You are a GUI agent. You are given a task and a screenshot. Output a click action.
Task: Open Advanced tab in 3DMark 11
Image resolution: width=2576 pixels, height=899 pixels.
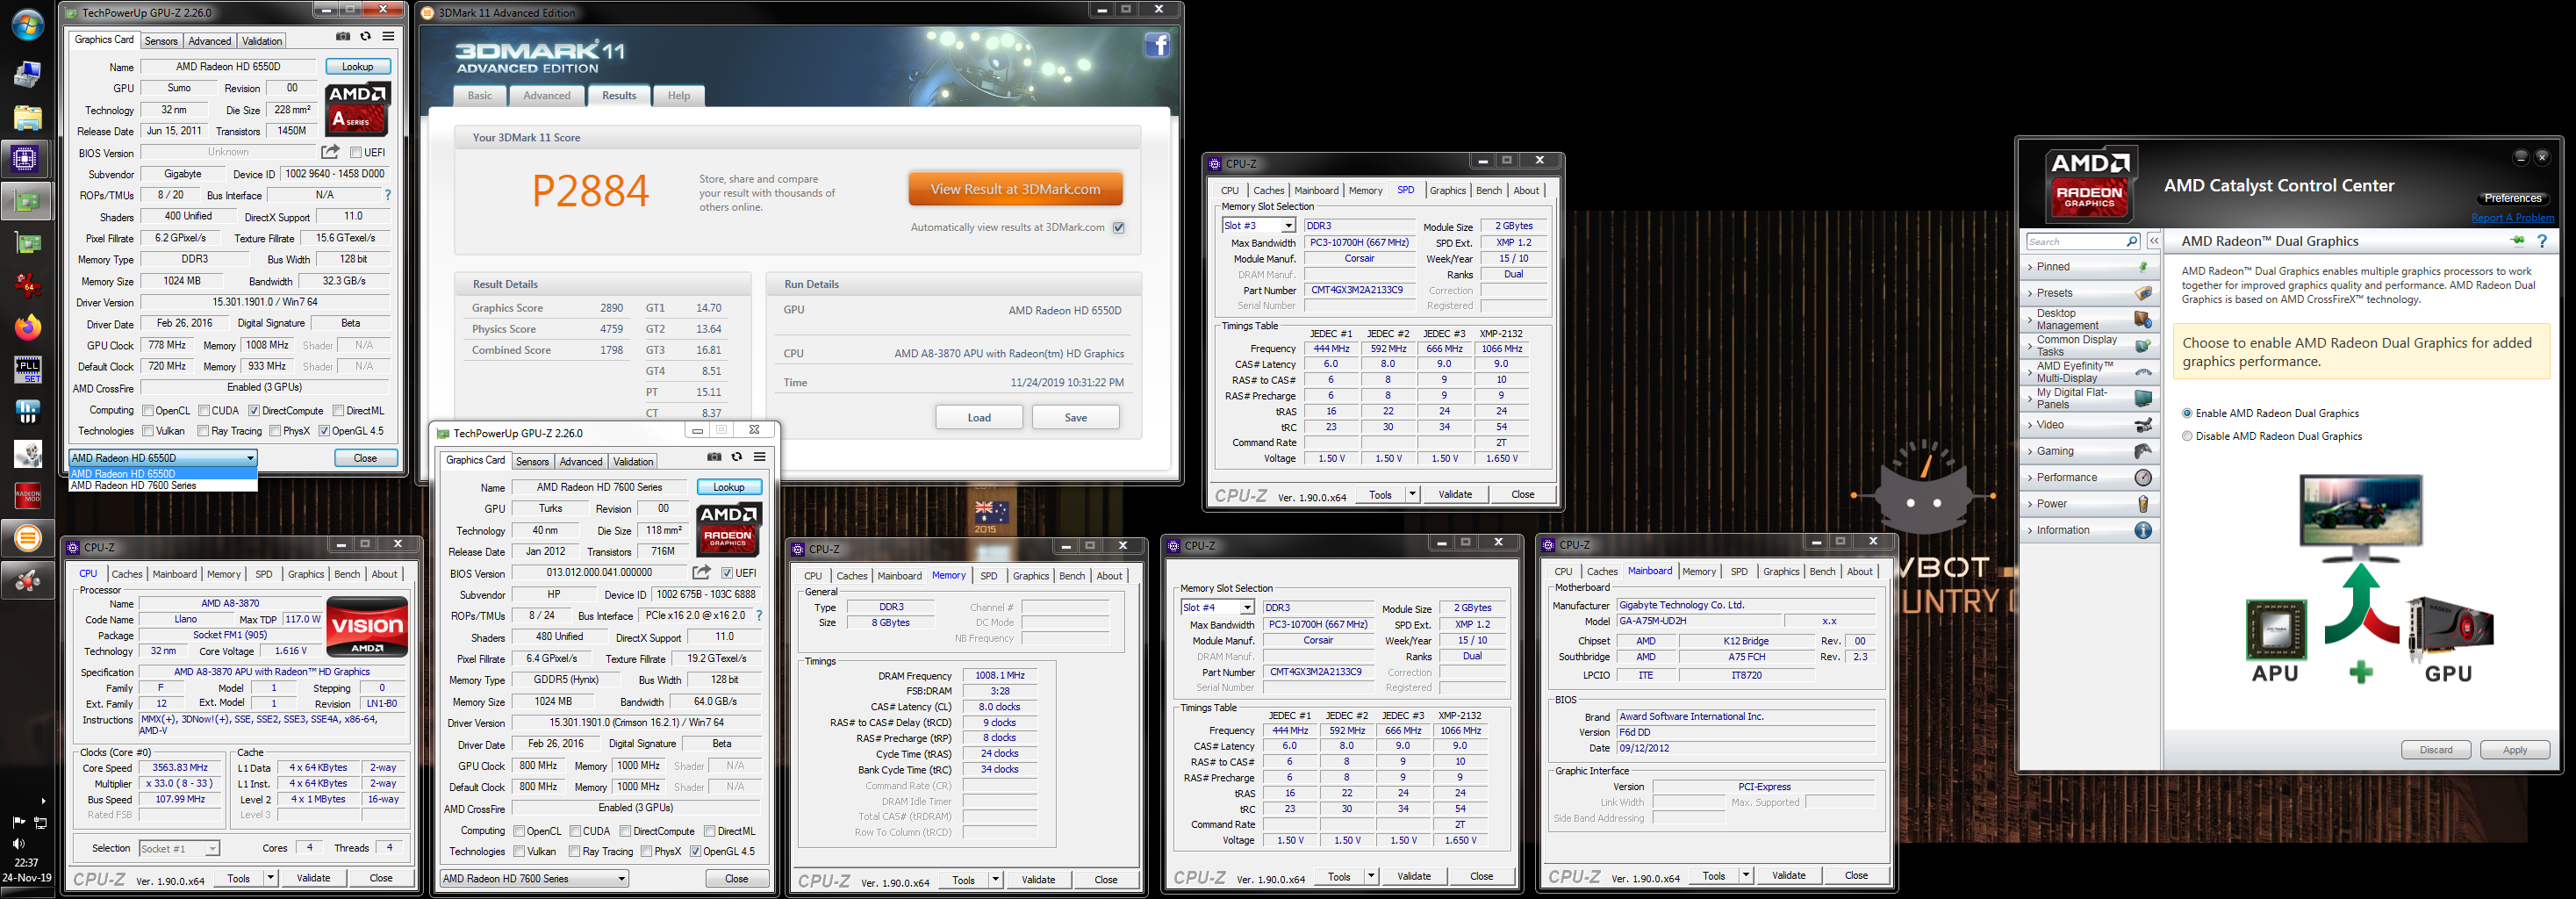pos(547,96)
